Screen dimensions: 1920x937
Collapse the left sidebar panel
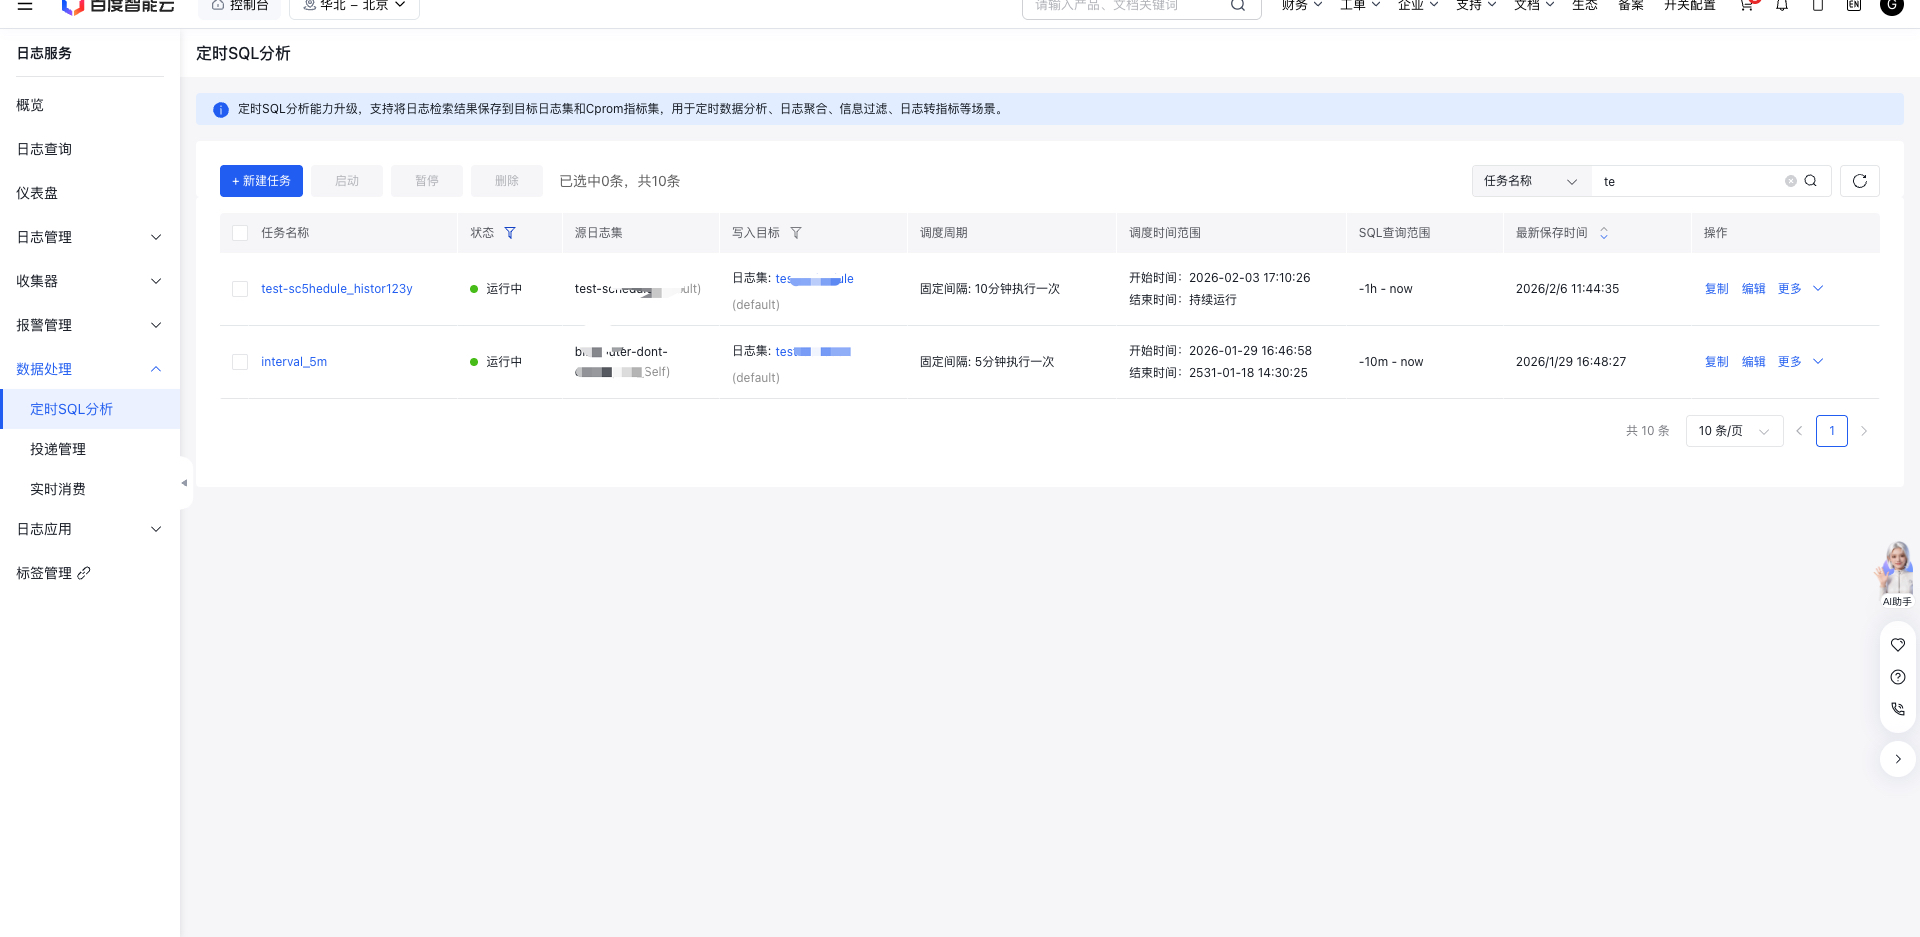click(x=184, y=483)
